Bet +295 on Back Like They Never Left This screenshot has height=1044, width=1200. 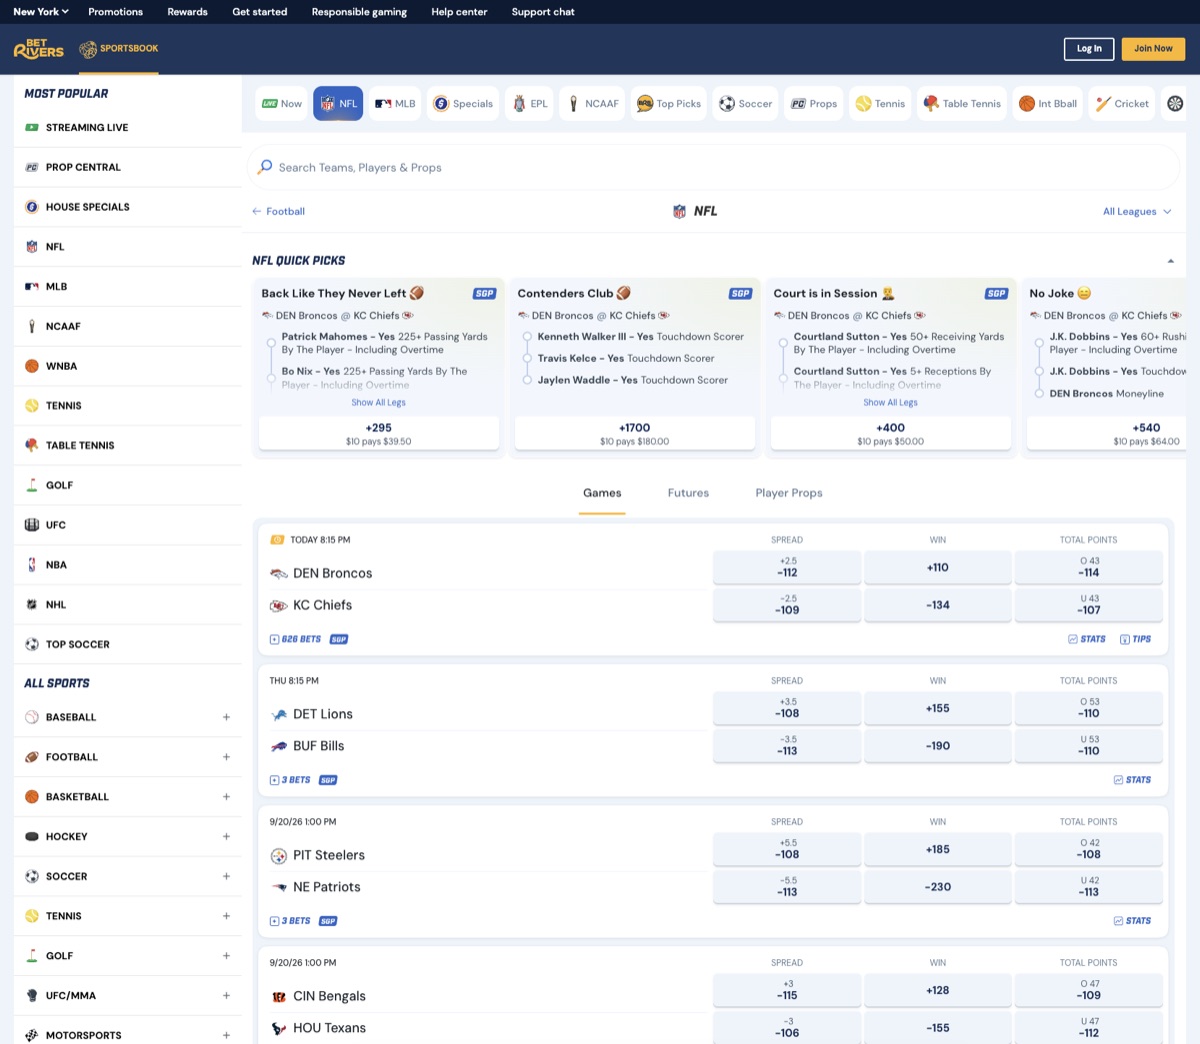coord(378,433)
